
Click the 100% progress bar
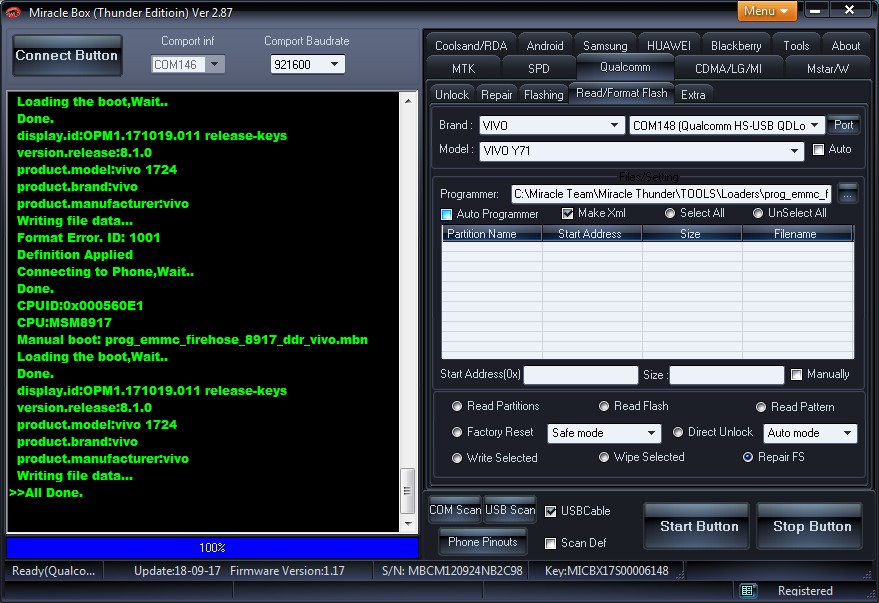click(212, 548)
